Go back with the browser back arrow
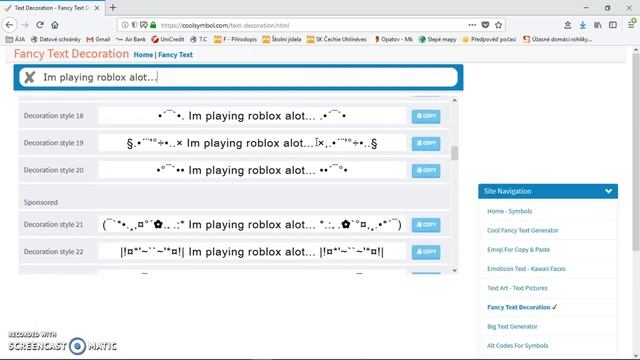The width and height of the screenshot is (640, 360). pyautogui.click(x=9, y=25)
